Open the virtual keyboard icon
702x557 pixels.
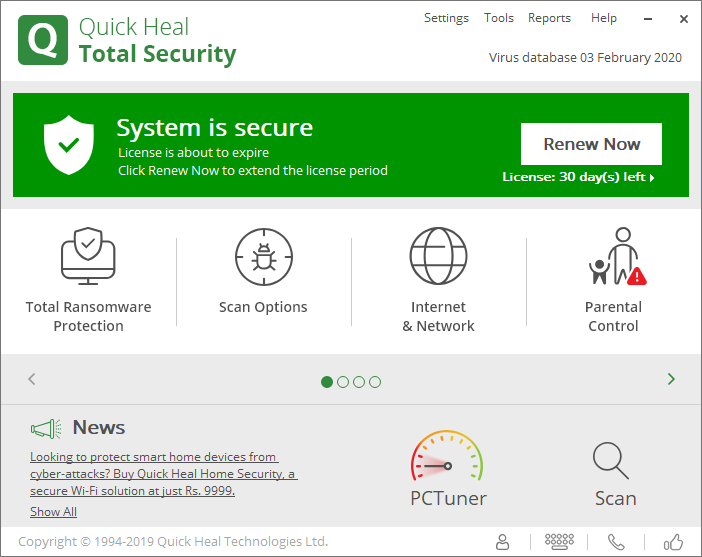point(560,542)
